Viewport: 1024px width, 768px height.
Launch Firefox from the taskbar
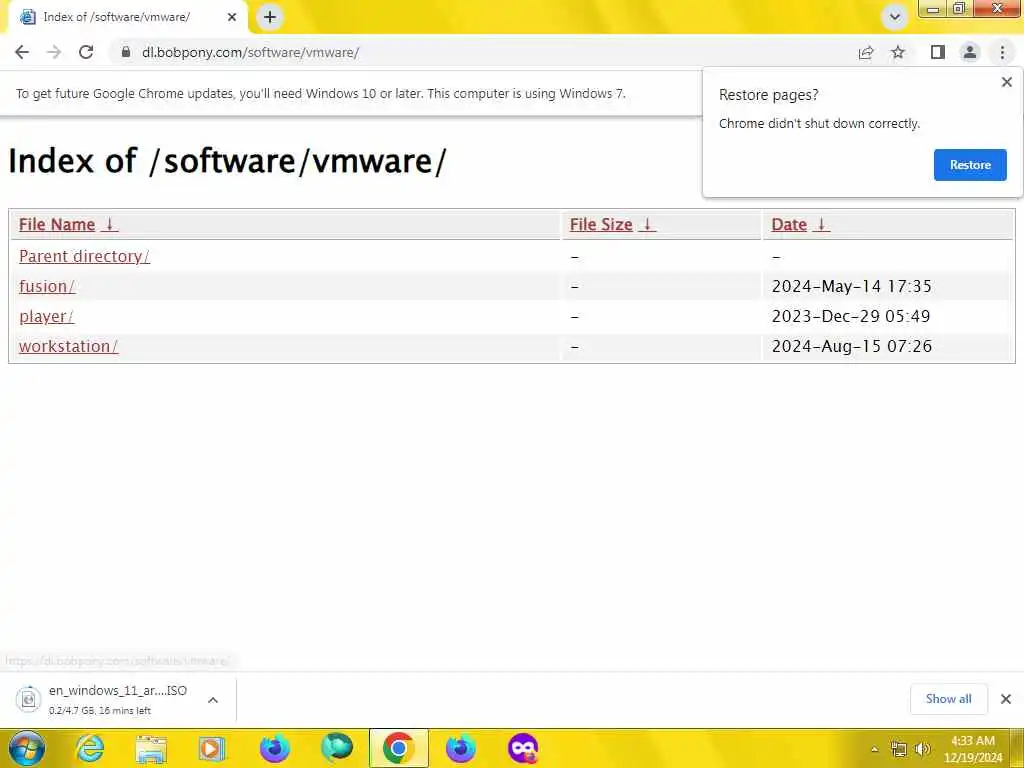coord(274,748)
